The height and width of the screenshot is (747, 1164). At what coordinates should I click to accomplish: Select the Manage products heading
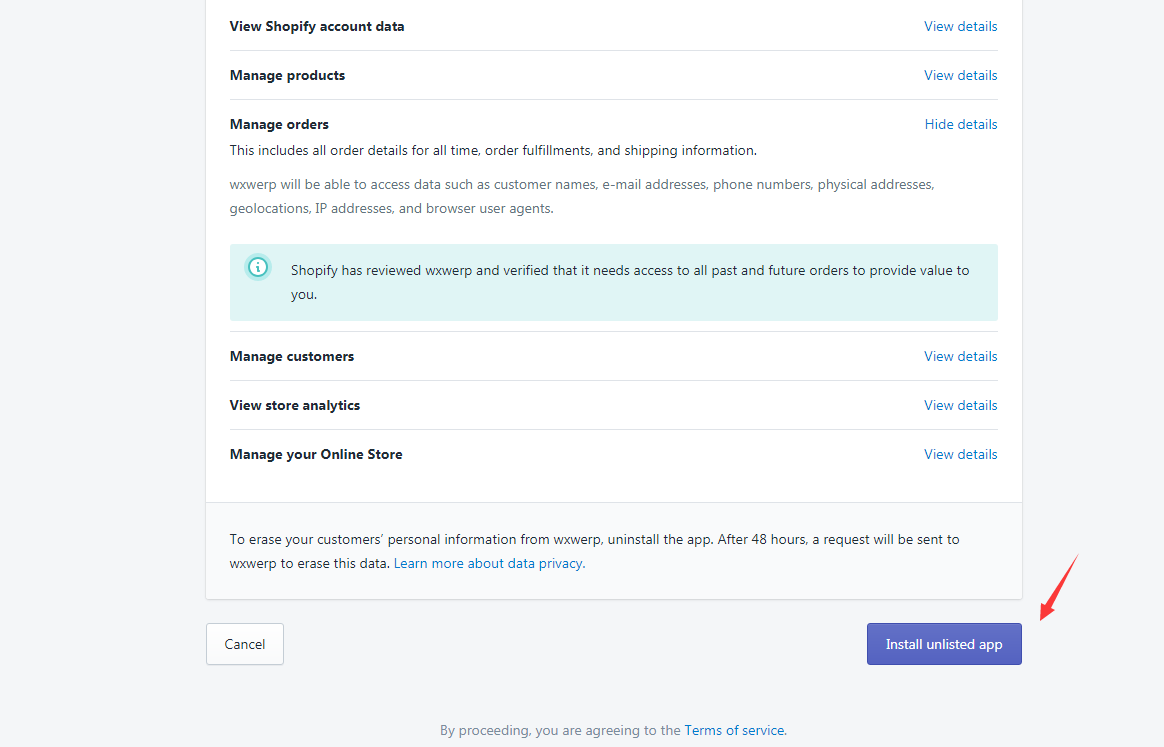287,75
